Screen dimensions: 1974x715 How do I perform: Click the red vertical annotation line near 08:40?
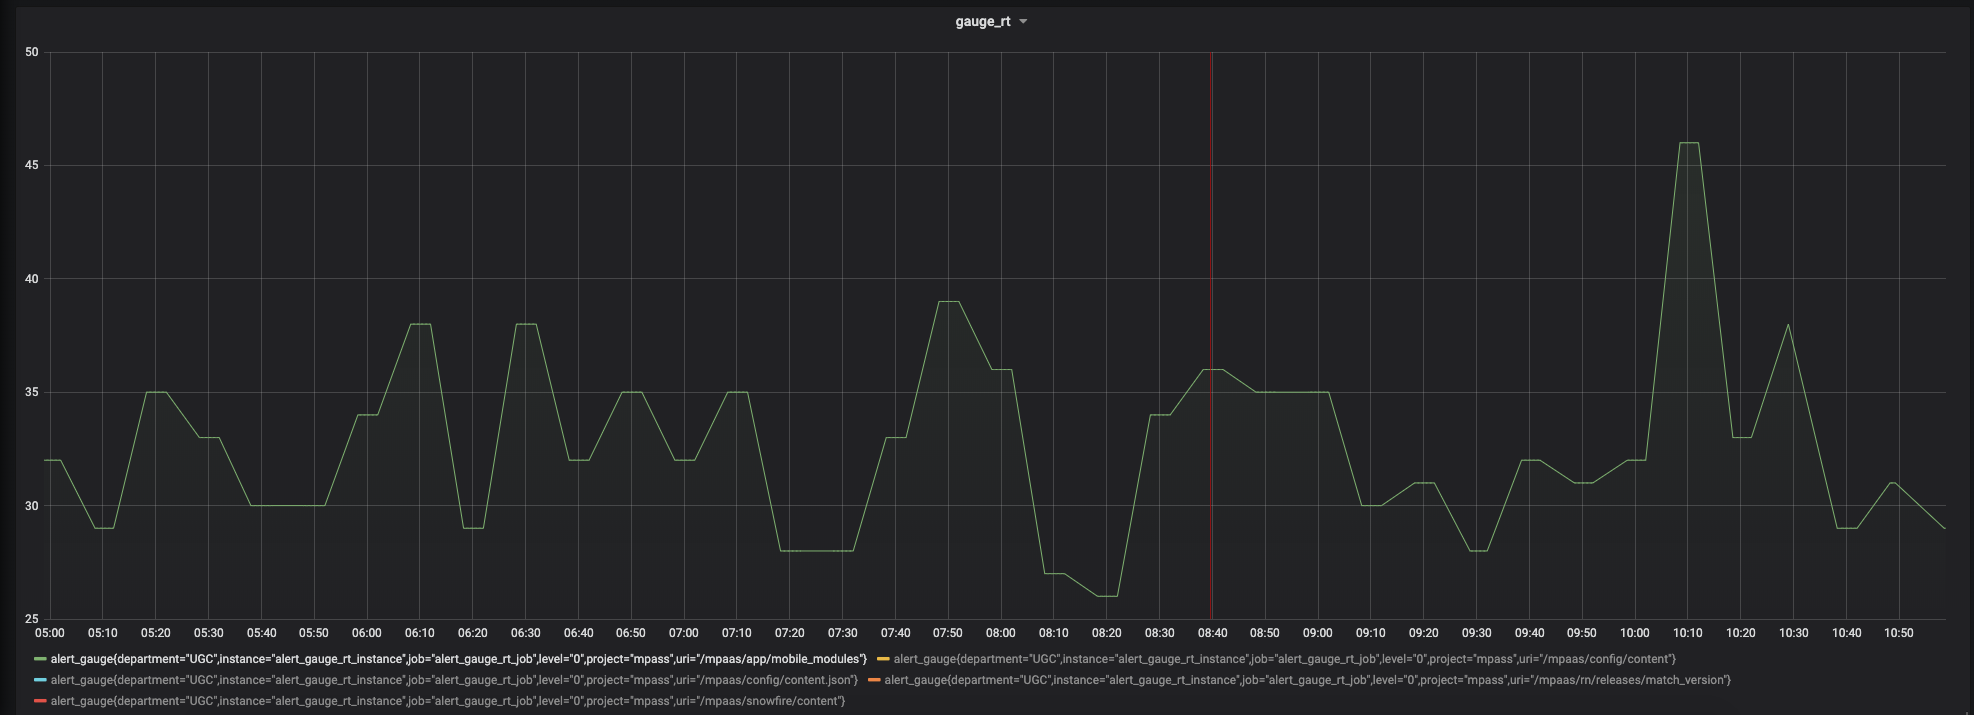coord(1211,335)
